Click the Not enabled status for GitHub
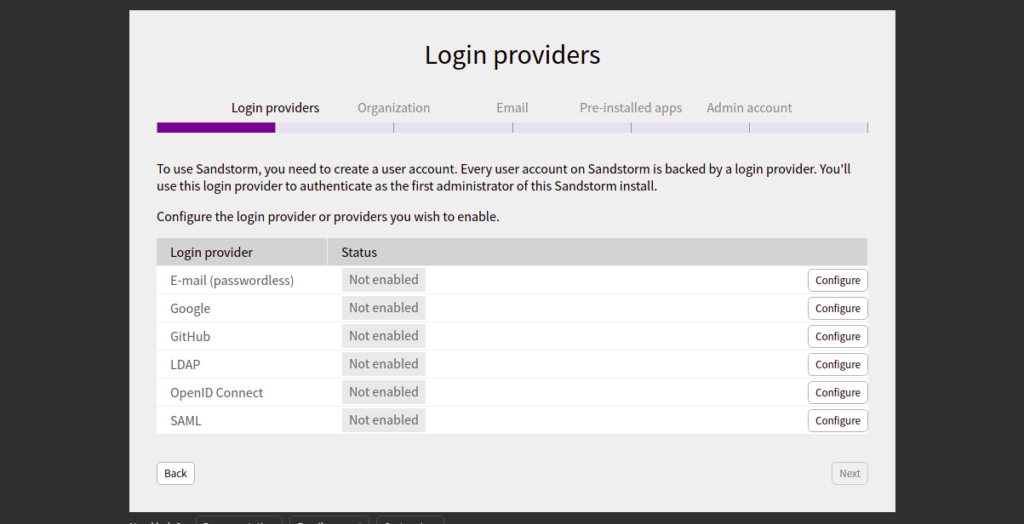The height and width of the screenshot is (524, 1024). click(x=384, y=336)
